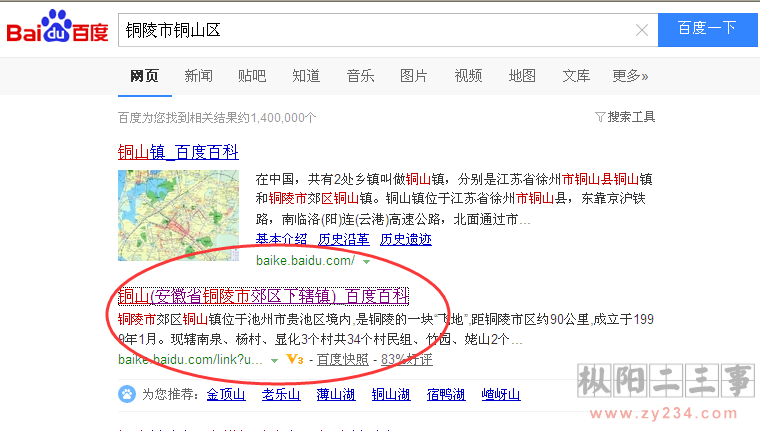This screenshot has width=760, height=431.
Task: Click the green baike.baidu.com/link?u... URL text
Action: (190, 360)
